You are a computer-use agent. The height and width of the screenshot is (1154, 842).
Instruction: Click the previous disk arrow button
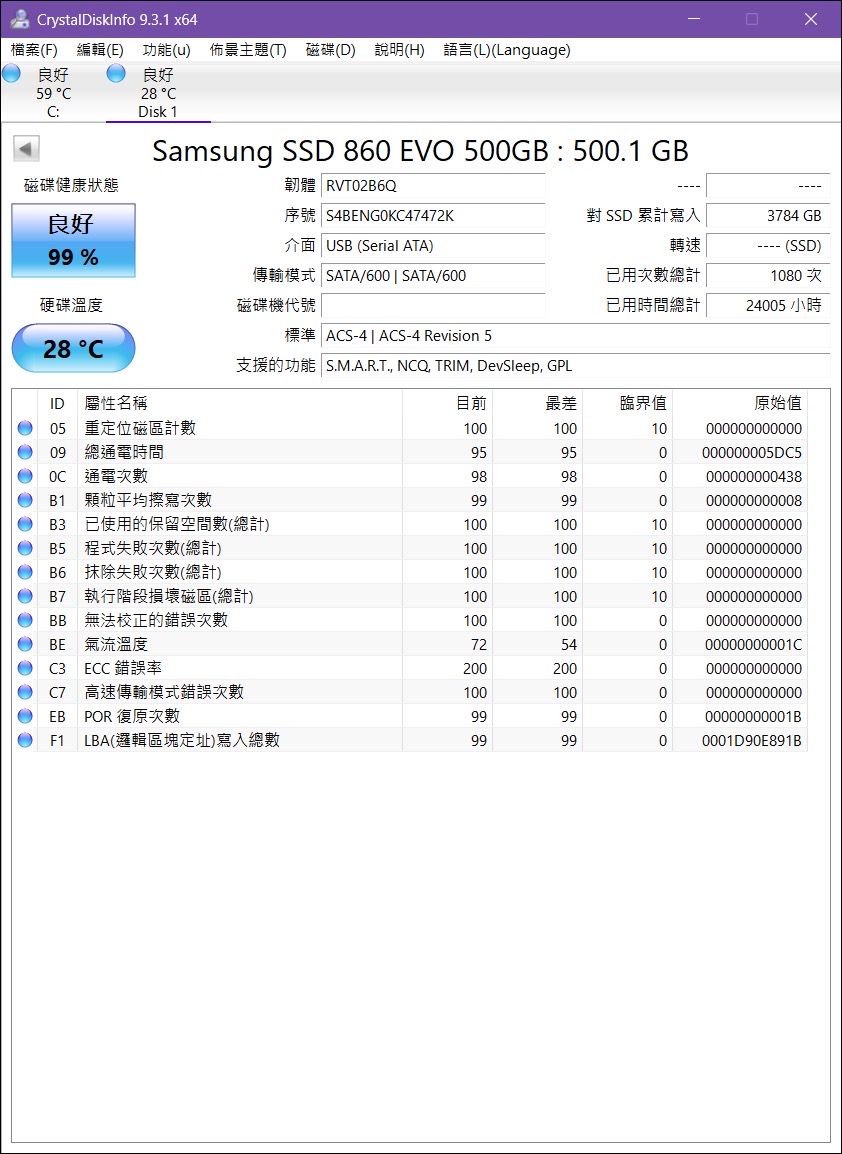click(26, 149)
